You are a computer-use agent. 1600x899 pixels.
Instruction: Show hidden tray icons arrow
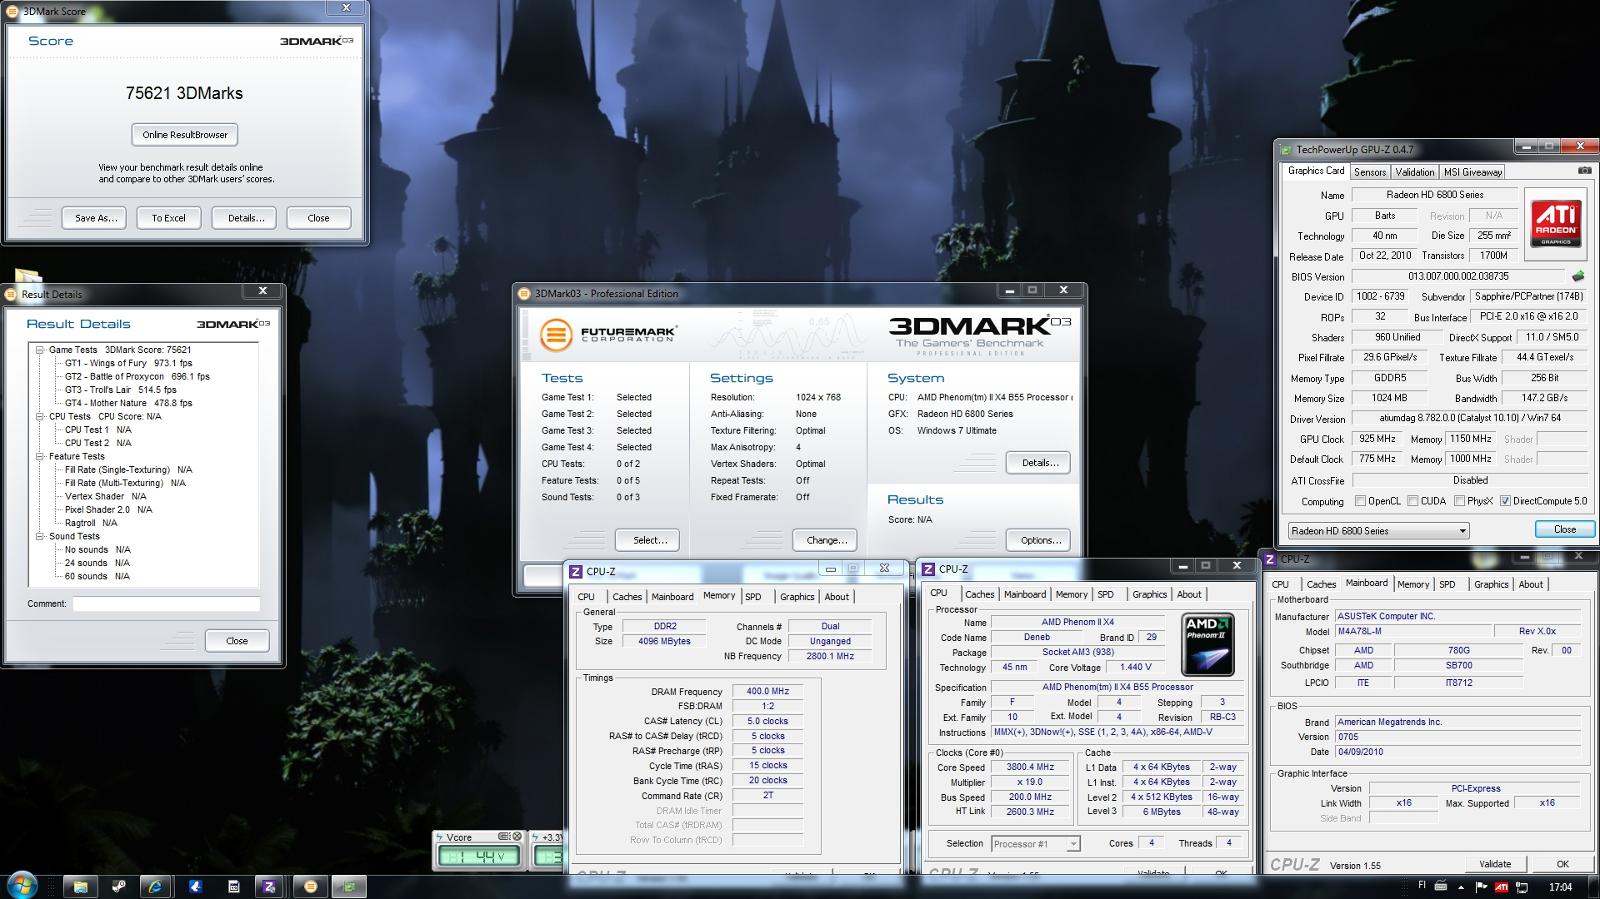[x=1461, y=887]
